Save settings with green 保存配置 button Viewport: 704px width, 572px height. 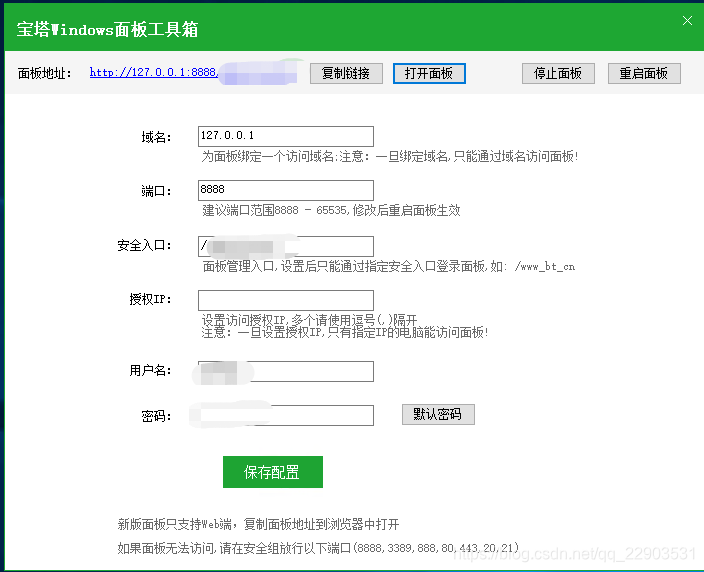point(273,472)
